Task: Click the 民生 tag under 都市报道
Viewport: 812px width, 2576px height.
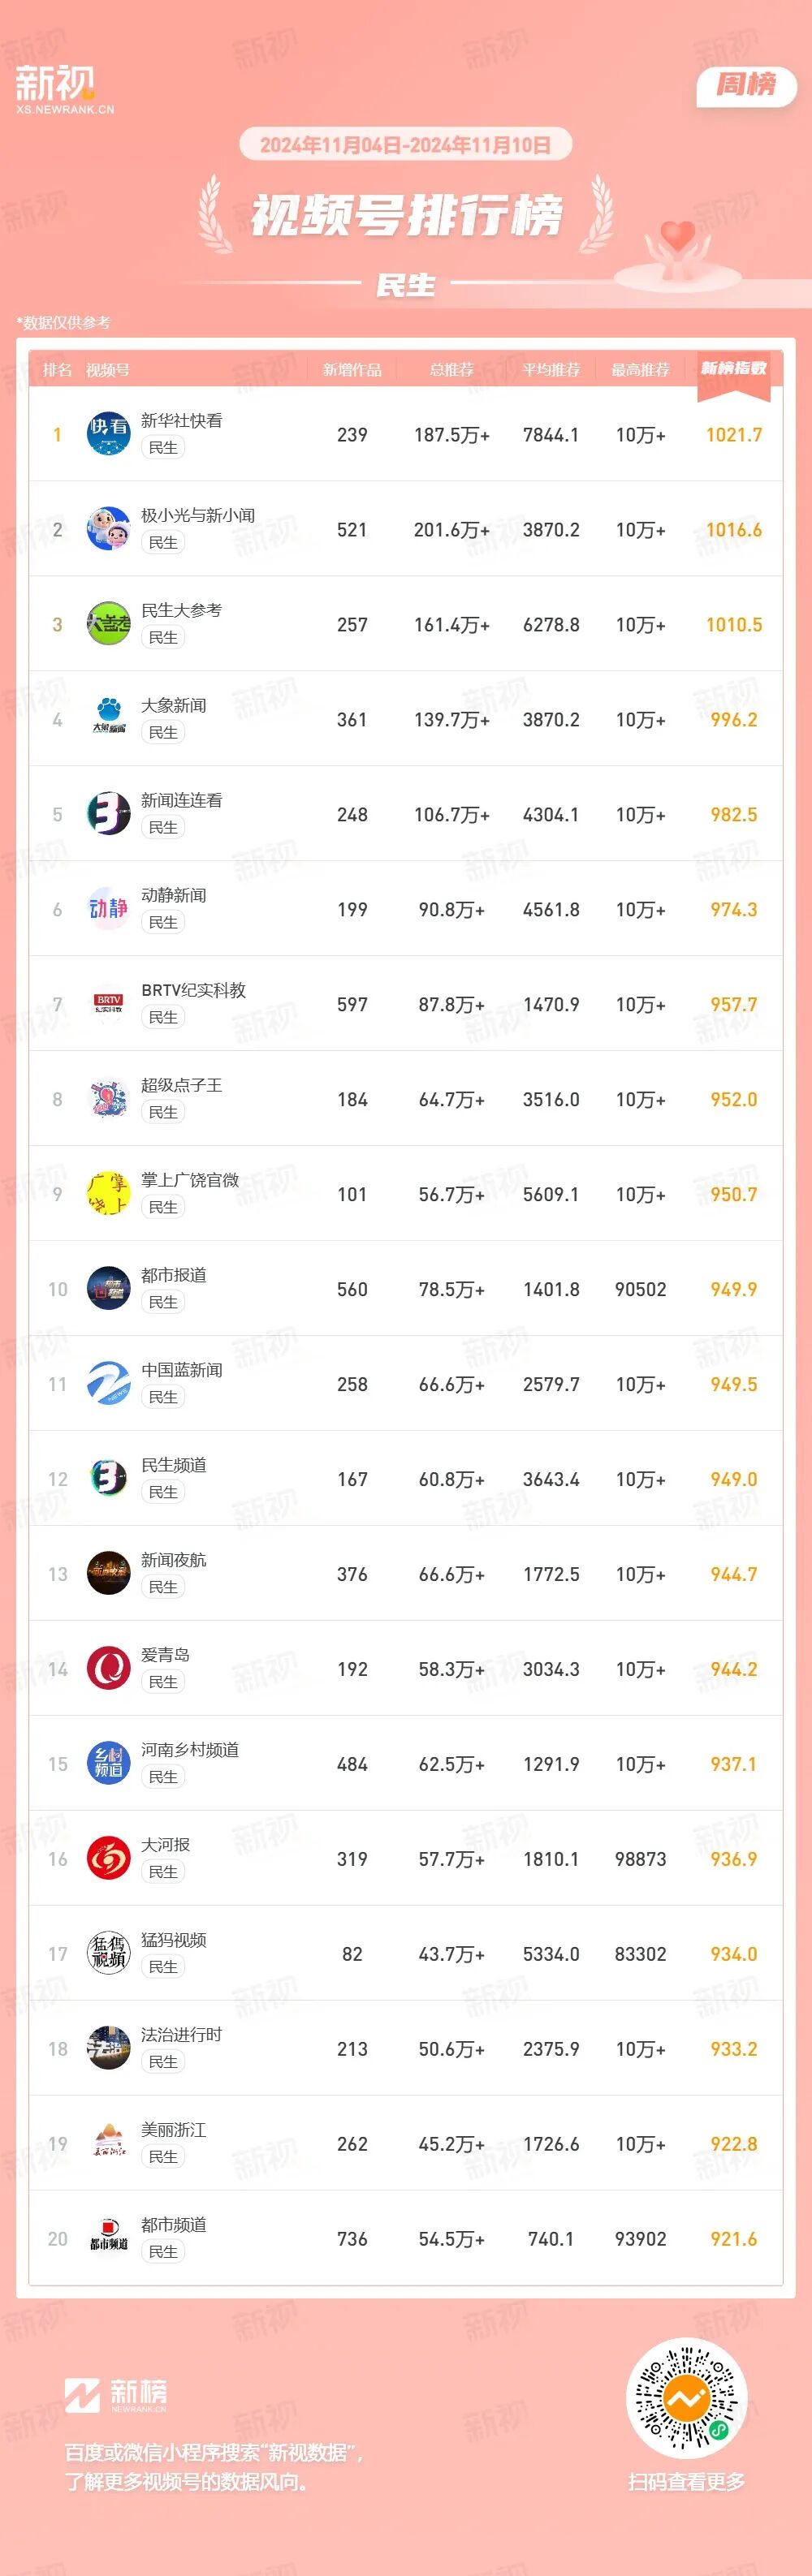Action: coord(163,1302)
